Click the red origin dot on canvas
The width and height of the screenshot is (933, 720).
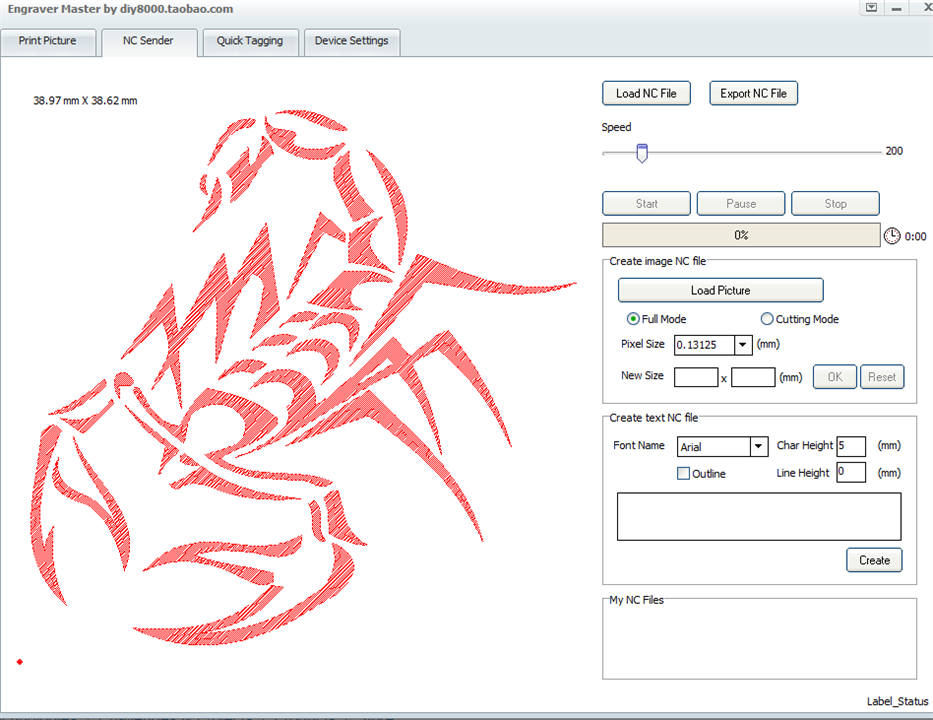pyautogui.click(x=19, y=662)
